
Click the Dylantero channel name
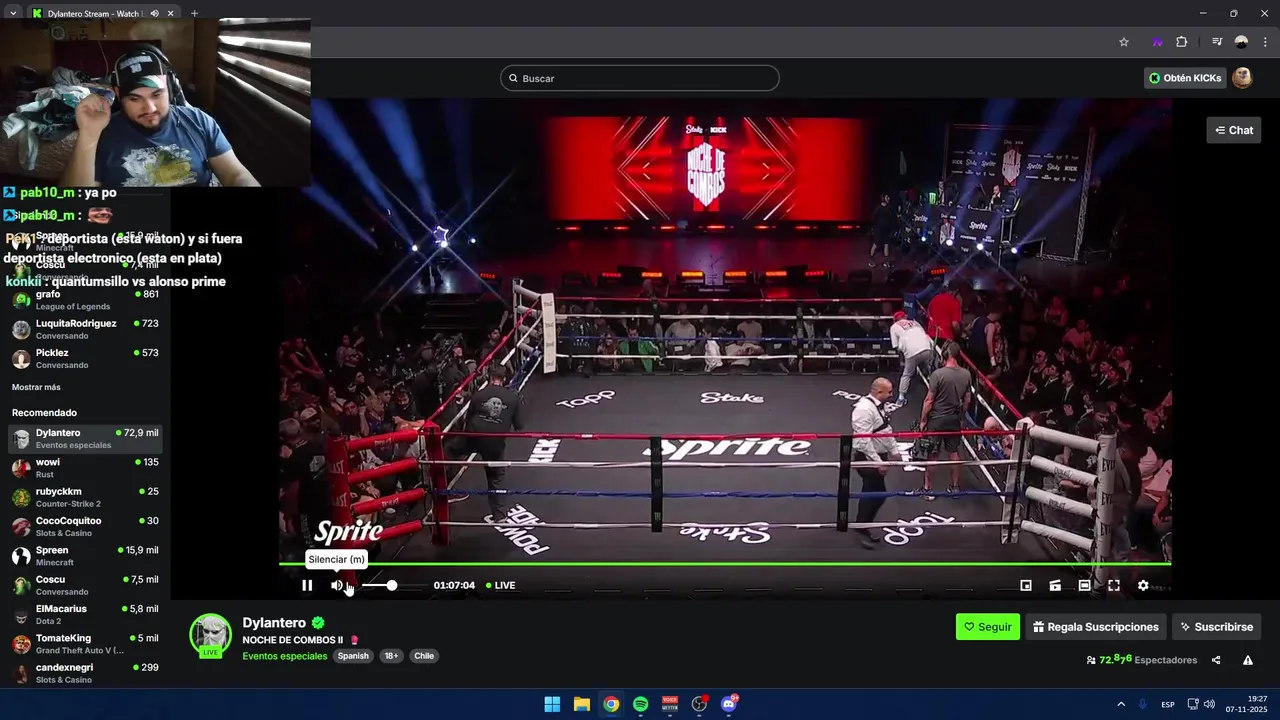(x=274, y=623)
